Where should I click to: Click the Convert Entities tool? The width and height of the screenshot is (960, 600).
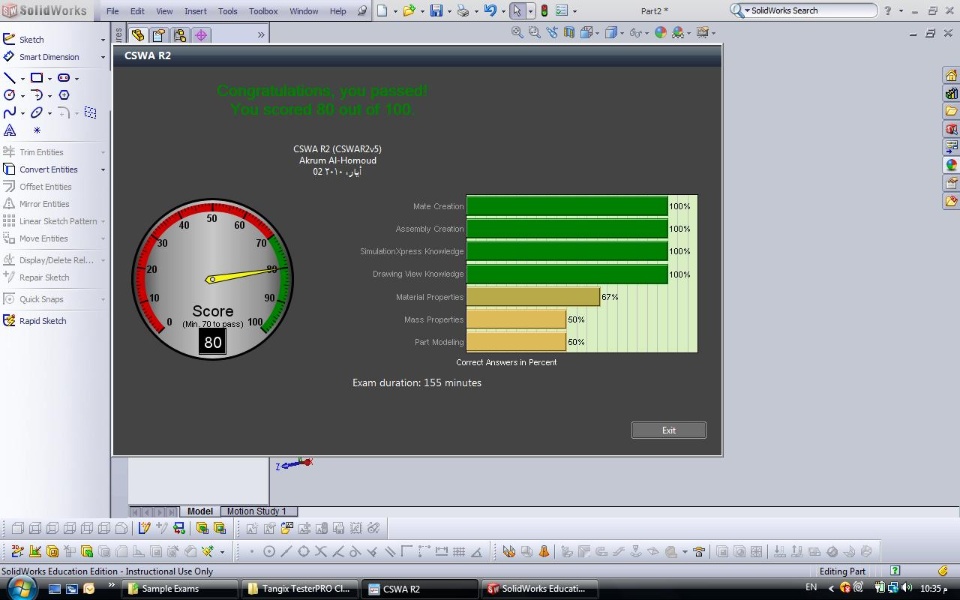(x=41, y=170)
